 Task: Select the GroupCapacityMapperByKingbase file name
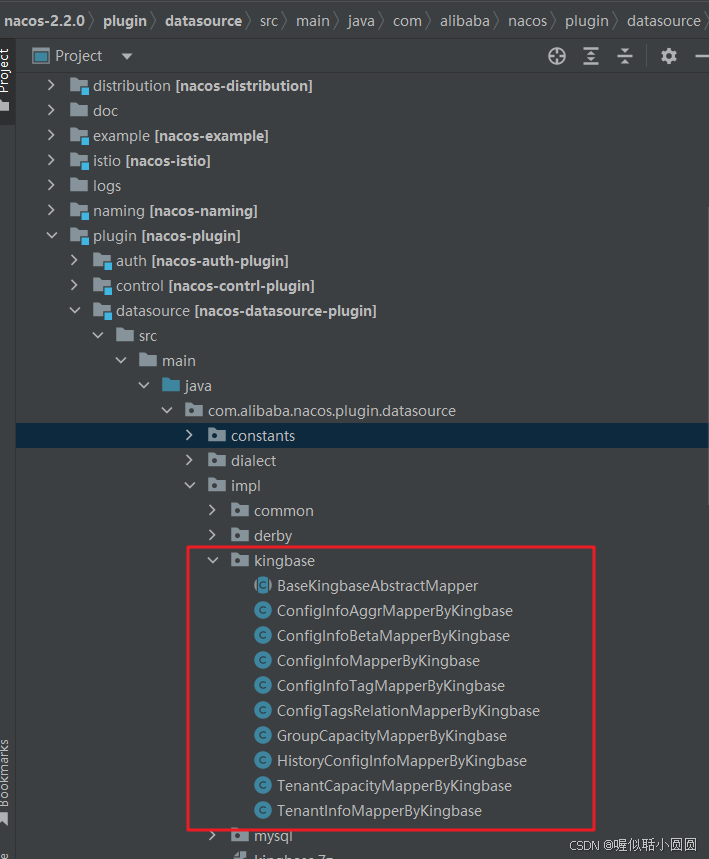point(392,736)
